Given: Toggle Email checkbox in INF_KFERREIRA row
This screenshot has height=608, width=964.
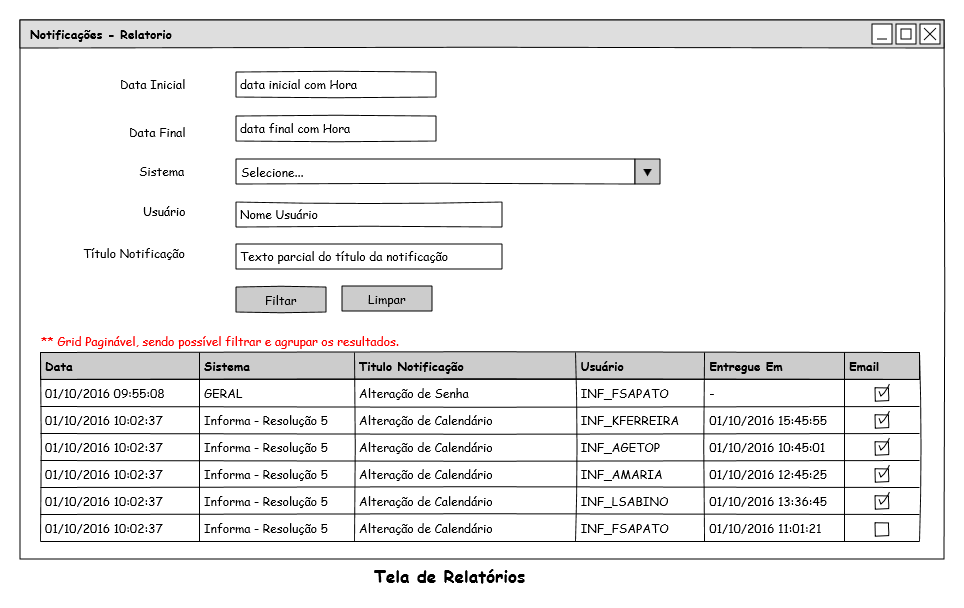Looking at the screenshot, I should pos(881,421).
